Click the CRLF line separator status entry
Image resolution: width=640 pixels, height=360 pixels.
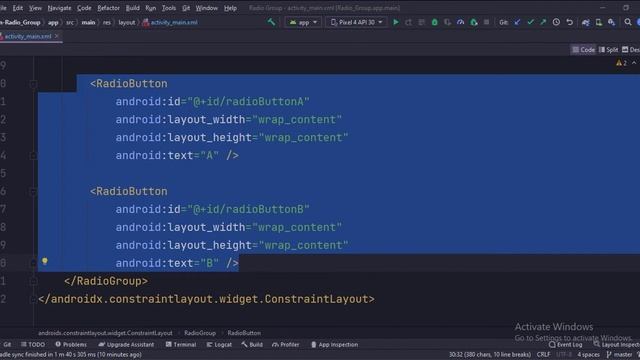pos(543,354)
